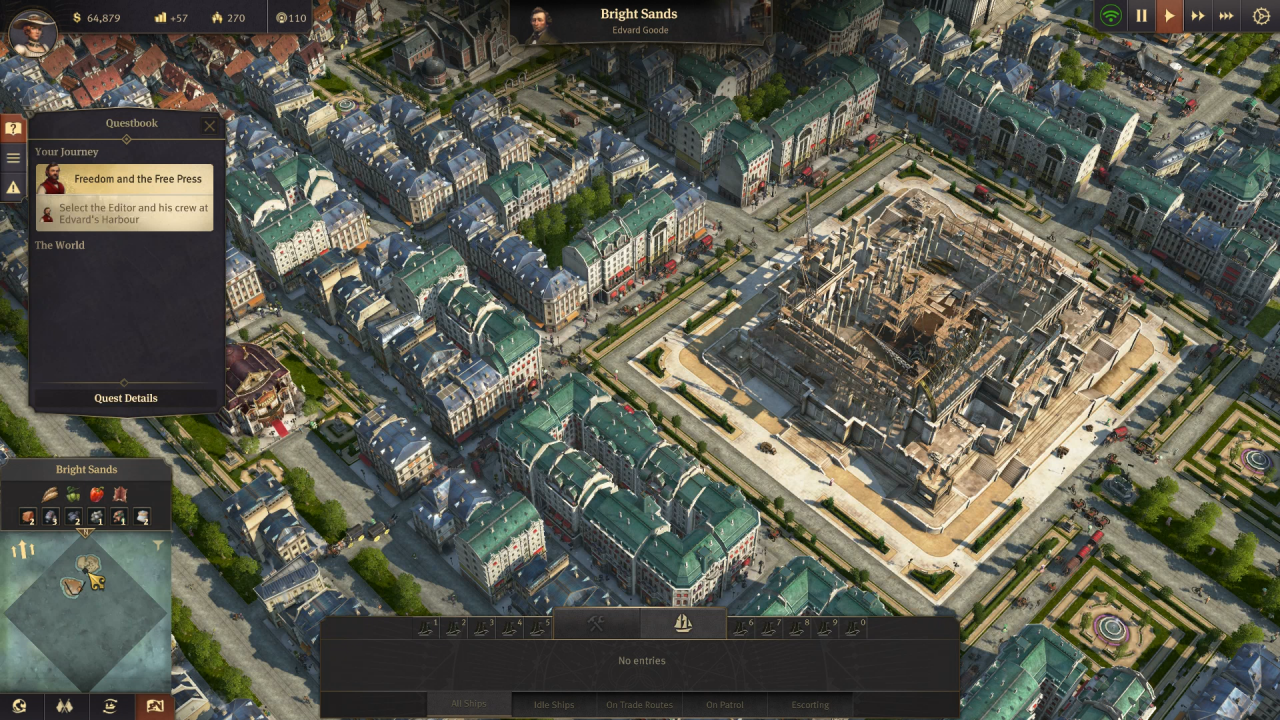Open the list side tab below Questbook

pos(13,158)
